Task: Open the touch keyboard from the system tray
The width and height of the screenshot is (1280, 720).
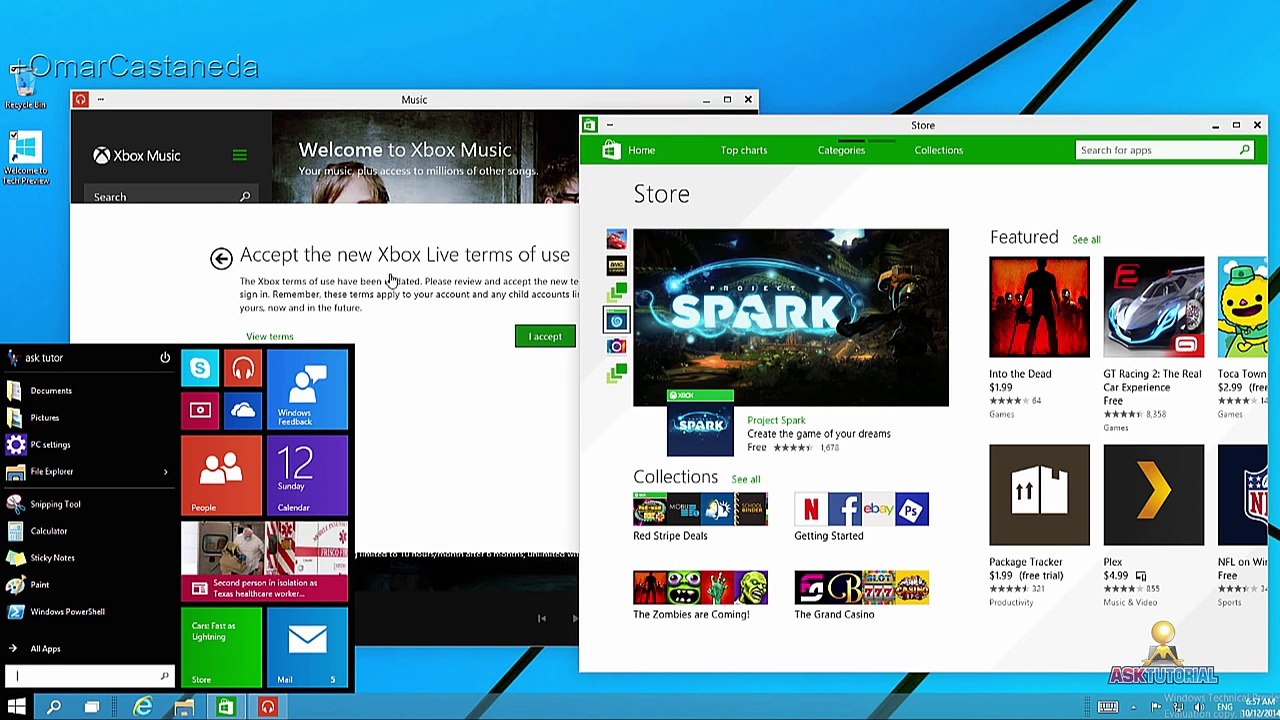Action: click(x=1108, y=707)
